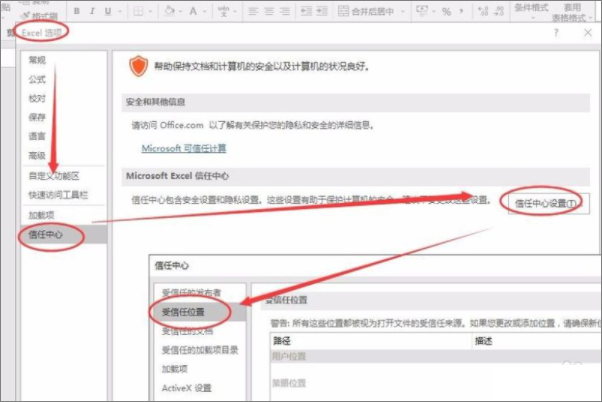
Task: Expand the Fill Color dropdown arrow
Action: coord(180,12)
